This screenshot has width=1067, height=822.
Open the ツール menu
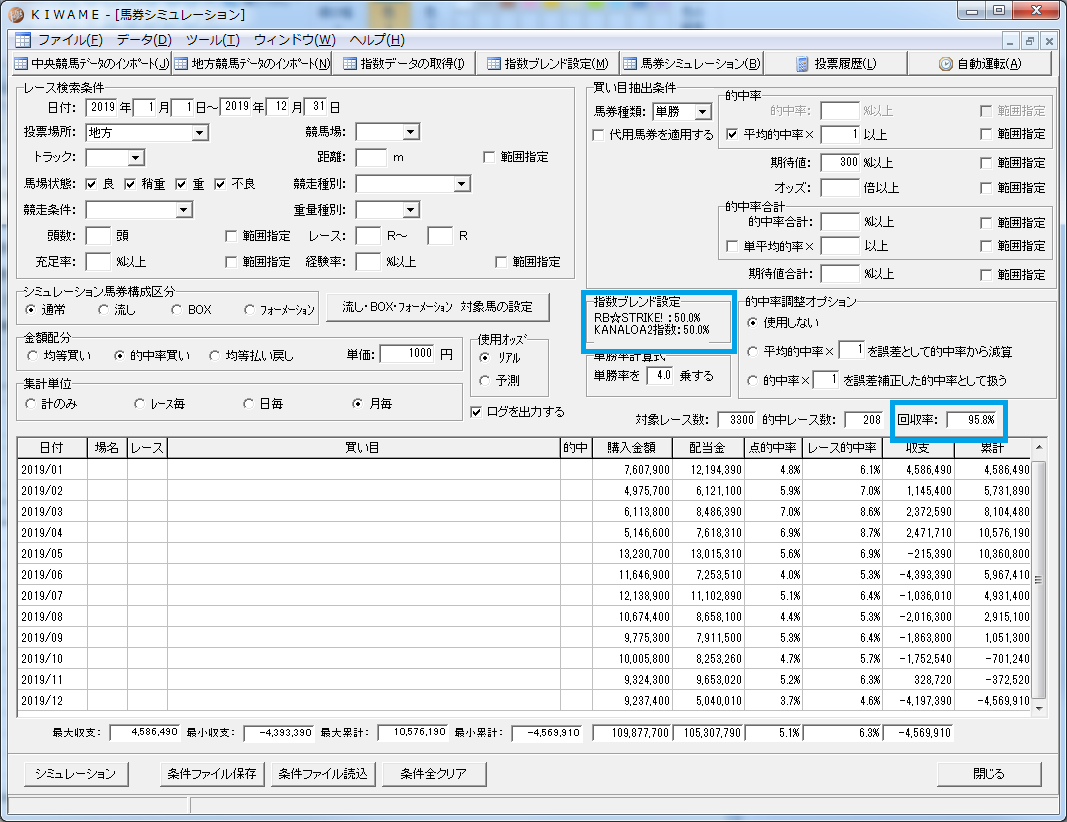point(213,40)
